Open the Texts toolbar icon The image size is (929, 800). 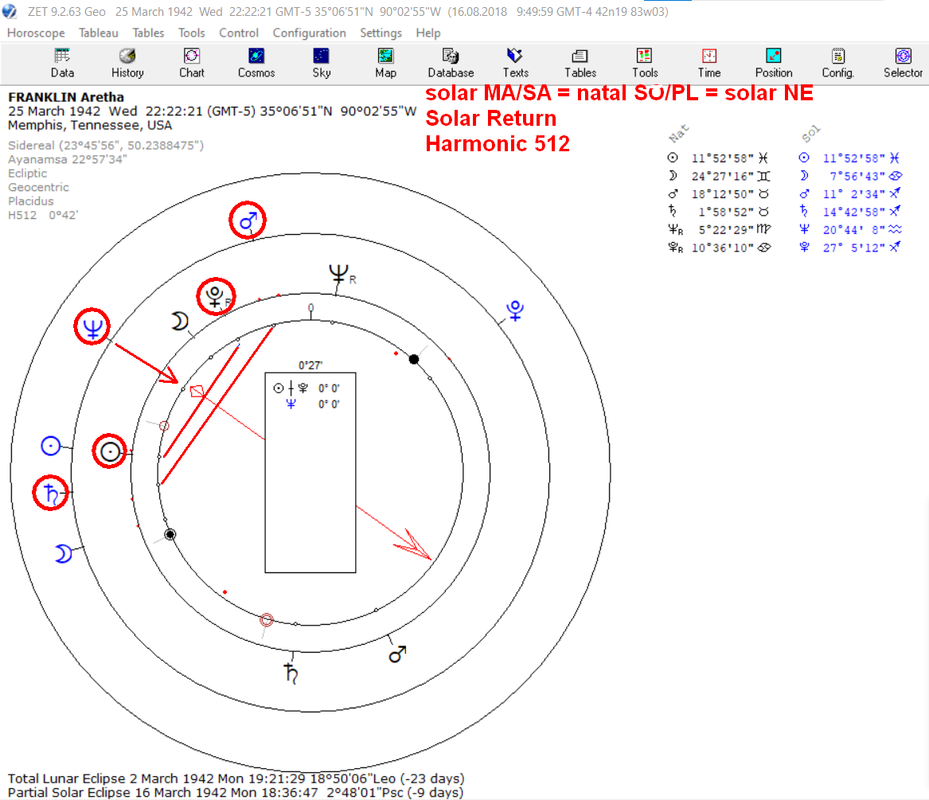click(515, 63)
